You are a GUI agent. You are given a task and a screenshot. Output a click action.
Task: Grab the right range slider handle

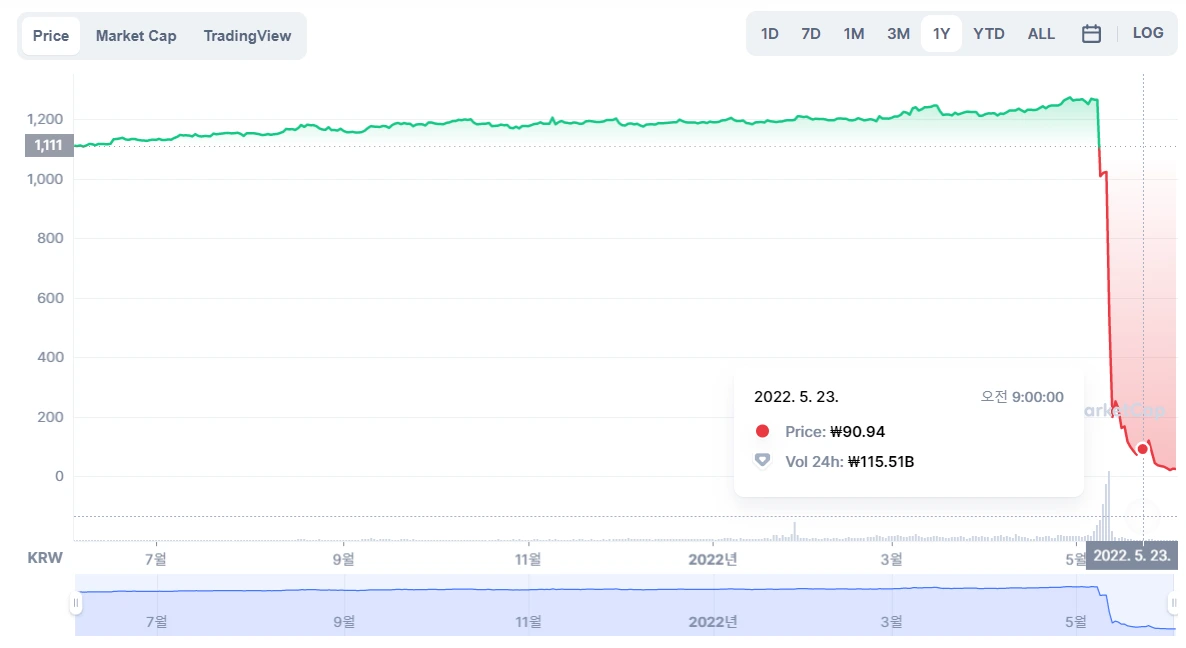click(1173, 603)
